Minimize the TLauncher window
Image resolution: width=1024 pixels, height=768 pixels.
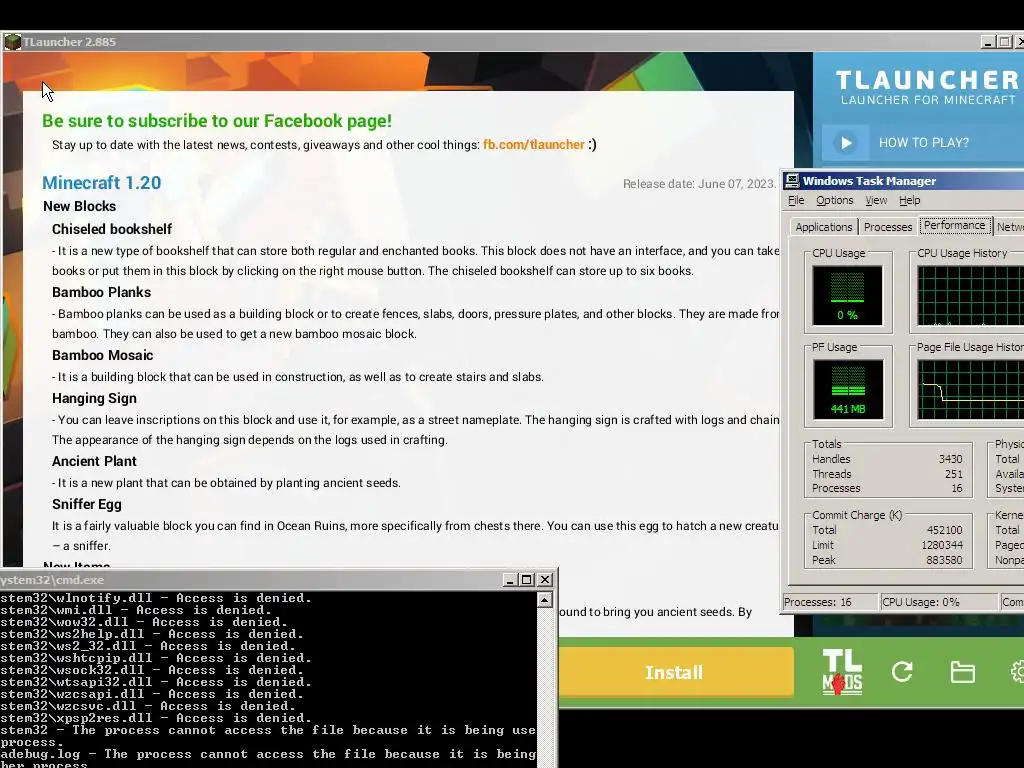pos(989,42)
